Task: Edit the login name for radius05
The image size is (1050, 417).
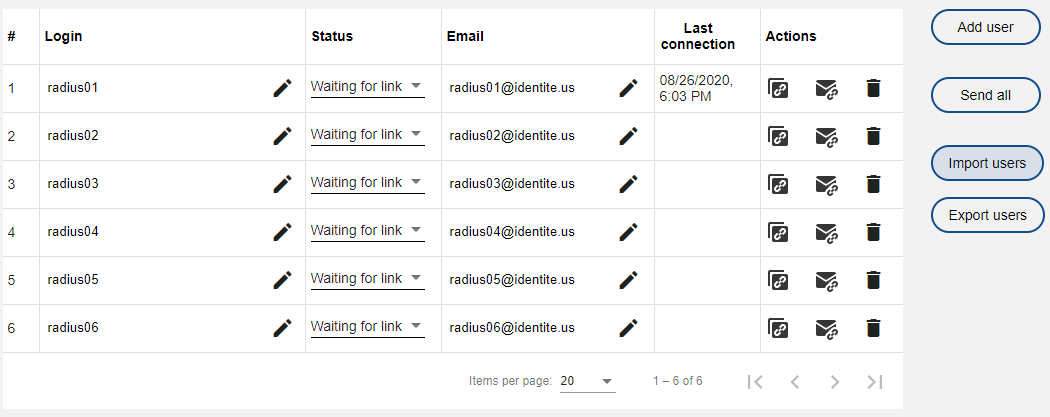Action: [x=282, y=280]
